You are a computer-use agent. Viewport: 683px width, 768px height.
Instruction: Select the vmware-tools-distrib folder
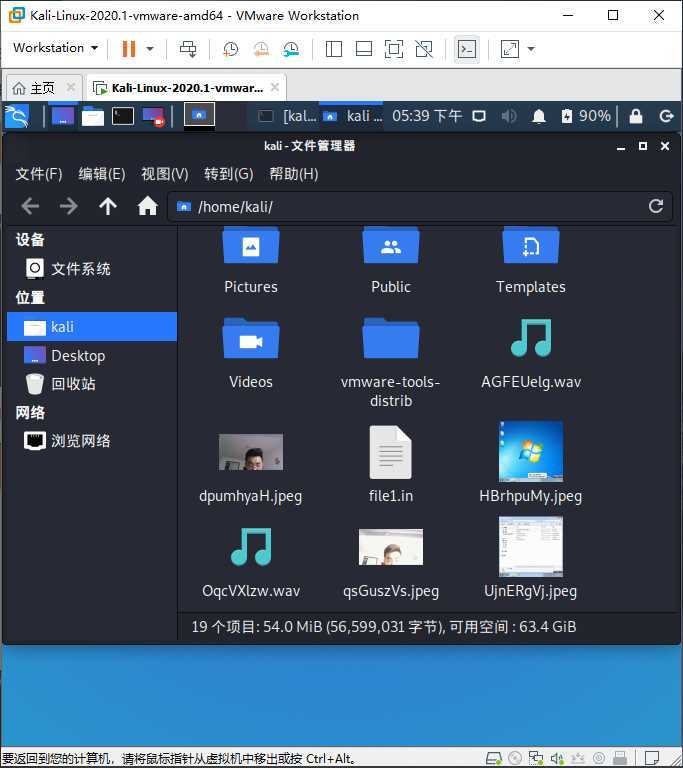point(390,363)
